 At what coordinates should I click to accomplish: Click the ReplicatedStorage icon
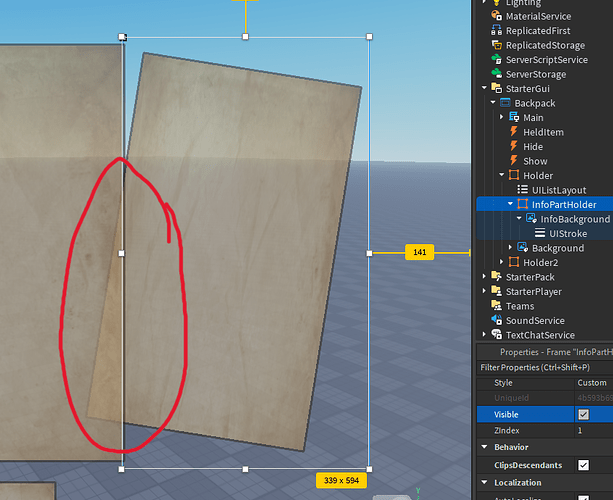tap(496, 45)
